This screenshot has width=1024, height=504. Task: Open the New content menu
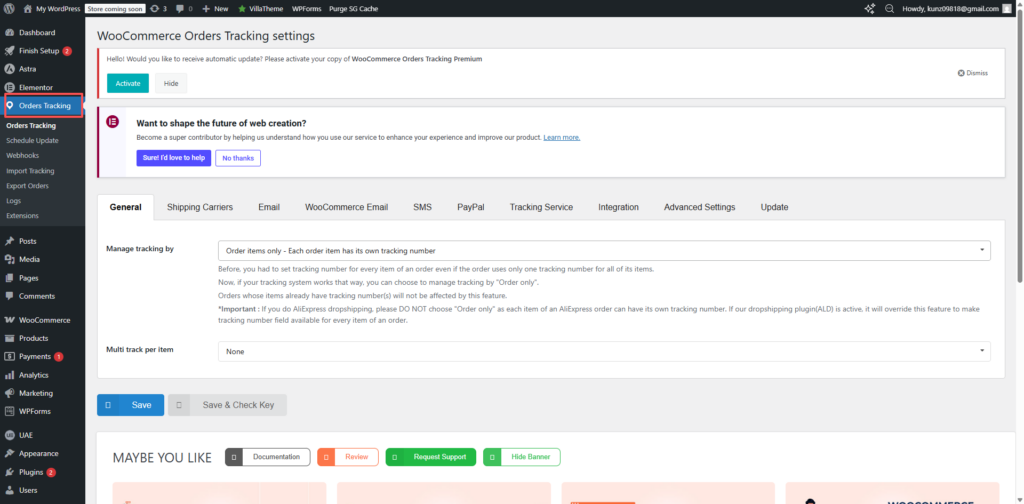pyautogui.click(x=215, y=9)
